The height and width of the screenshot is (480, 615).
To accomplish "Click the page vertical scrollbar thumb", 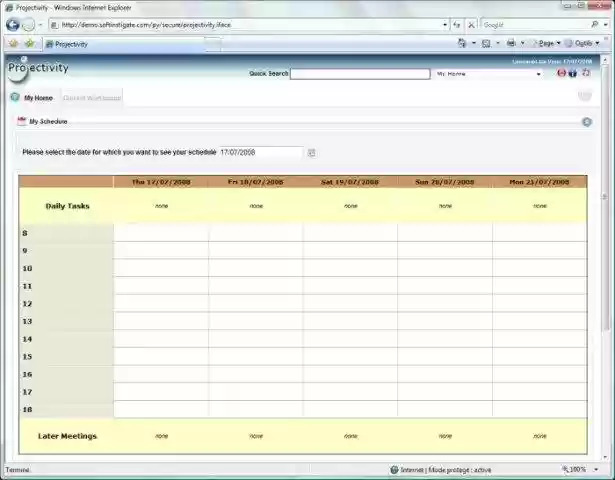I will 604,196.
